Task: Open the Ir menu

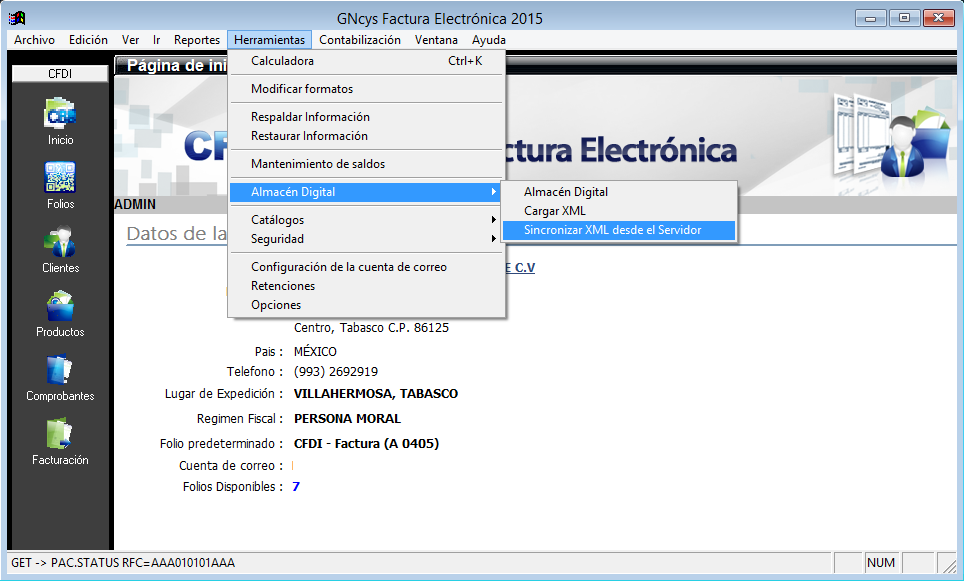Action: [157, 40]
